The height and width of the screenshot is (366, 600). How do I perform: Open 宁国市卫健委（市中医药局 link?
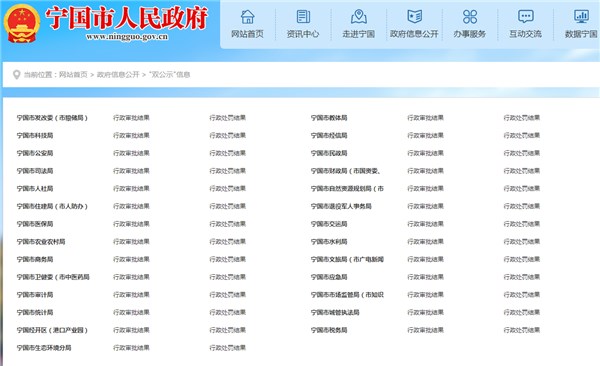click(x=53, y=277)
